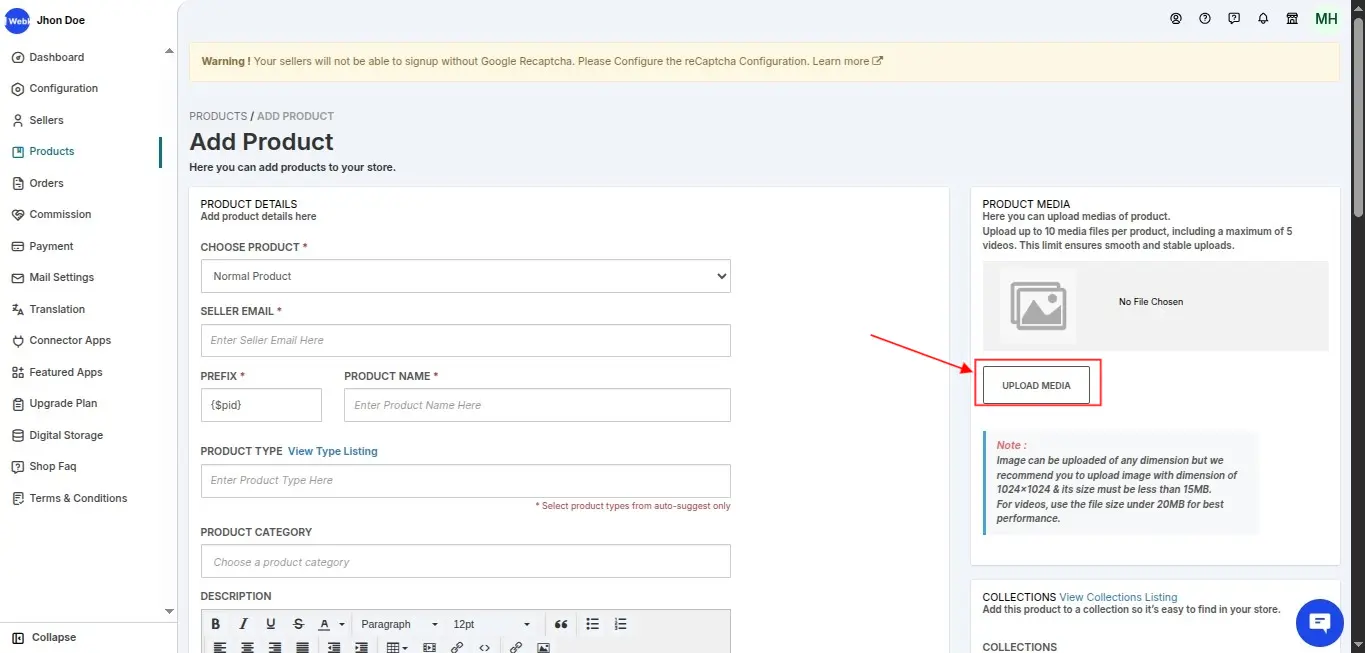Image resolution: width=1365 pixels, height=653 pixels.
Task: Click the Upload Media button
Action: click(1036, 385)
